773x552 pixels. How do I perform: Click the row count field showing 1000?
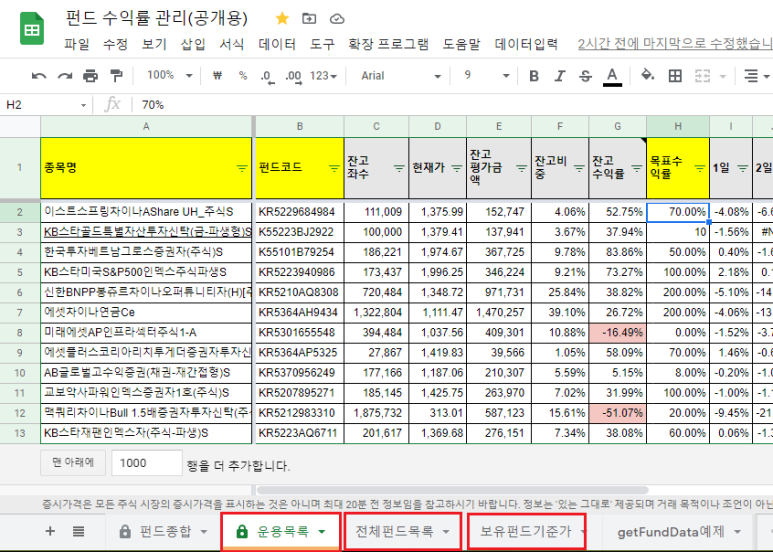[147, 463]
